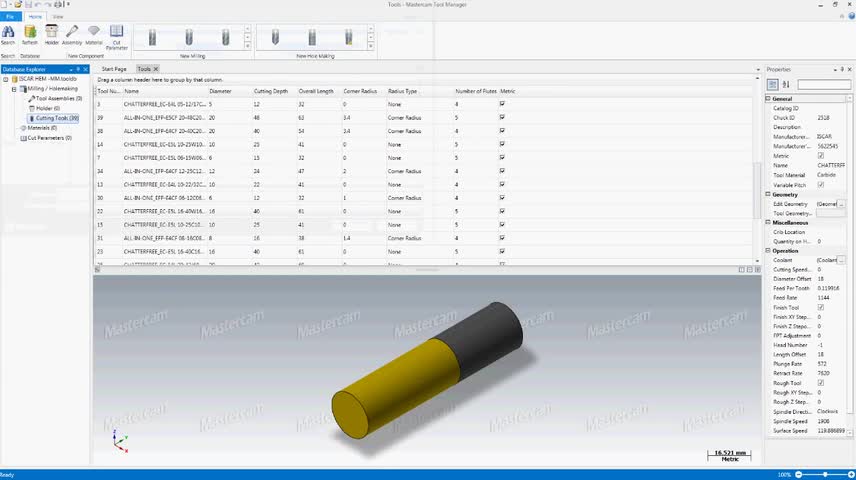Select second New Hole Making tool icon
The width and height of the screenshot is (856, 480).
point(312,37)
